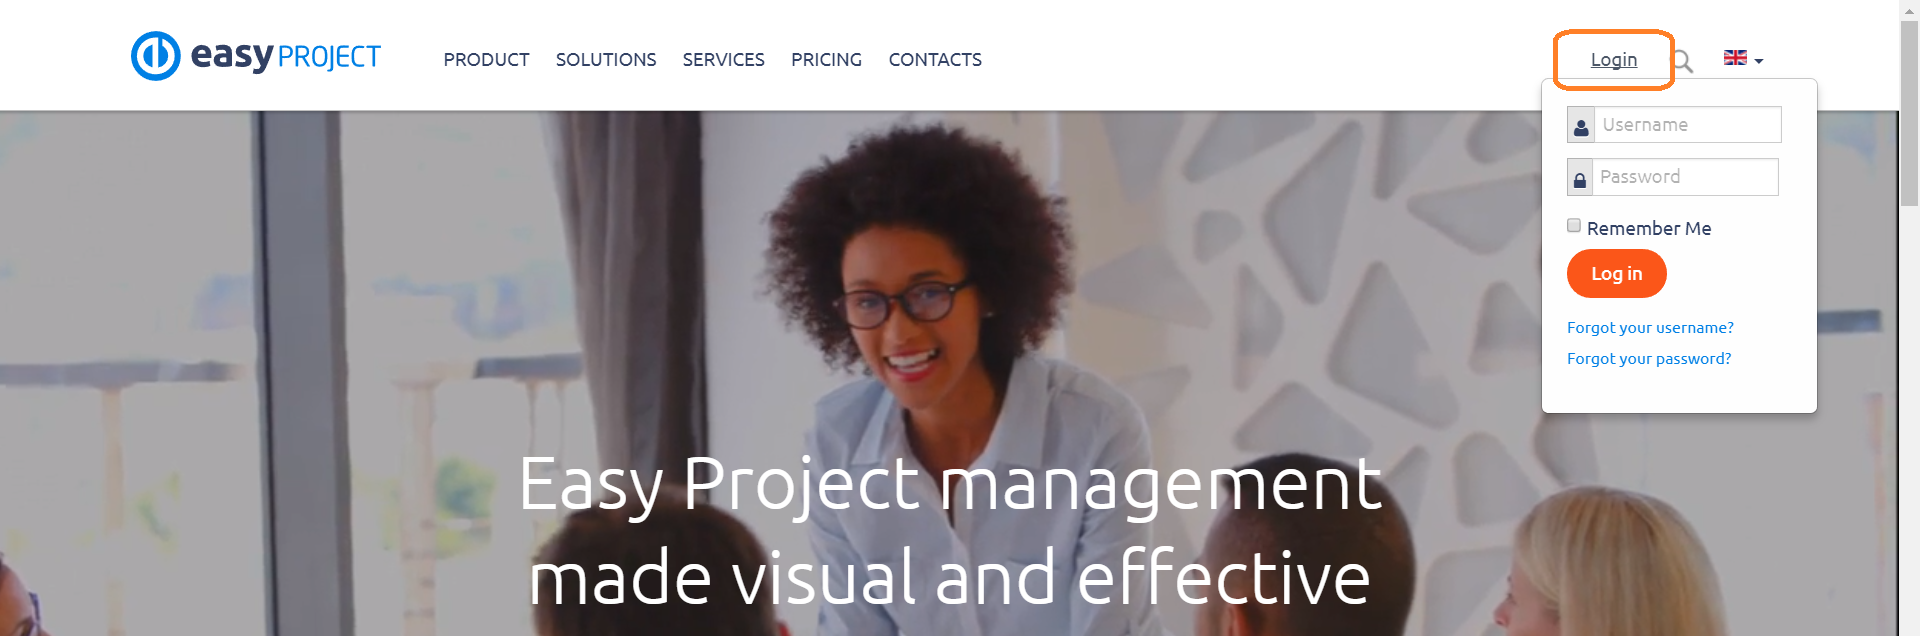Open the SOLUTIONS menu
Image resolution: width=1920 pixels, height=636 pixels.
click(x=606, y=60)
